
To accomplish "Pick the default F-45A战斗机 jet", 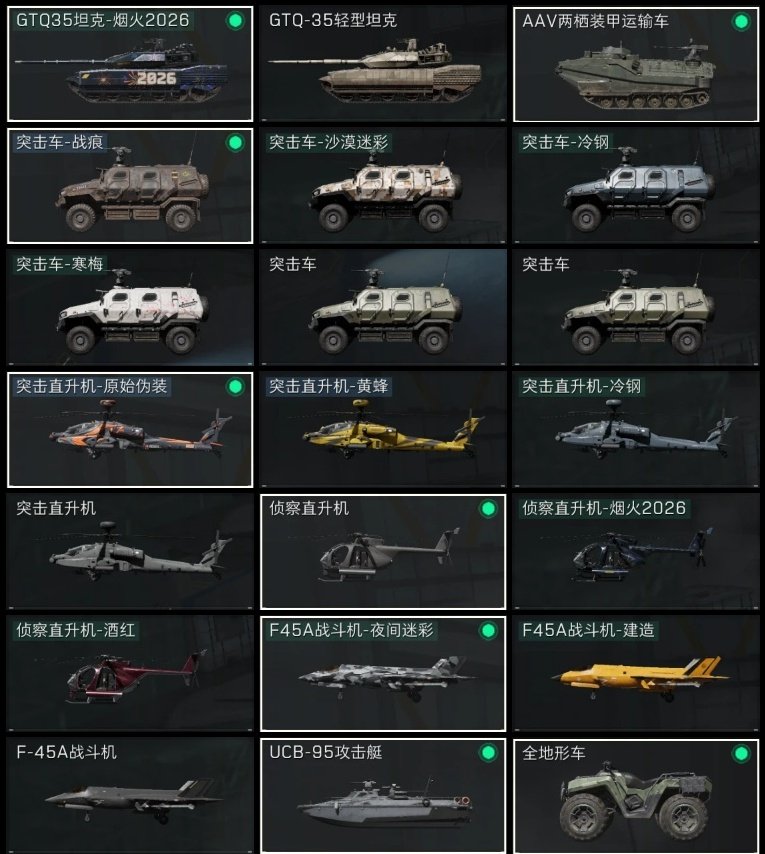I will pos(130,796).
